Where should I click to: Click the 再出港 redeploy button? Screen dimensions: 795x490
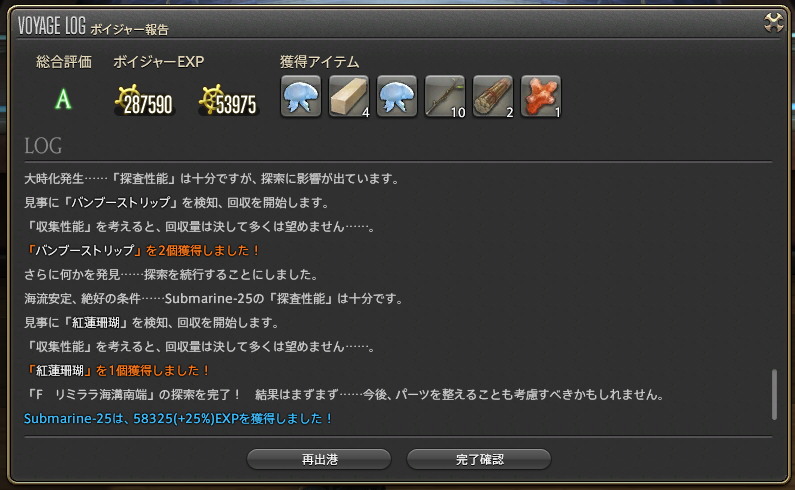pos(319,460)
